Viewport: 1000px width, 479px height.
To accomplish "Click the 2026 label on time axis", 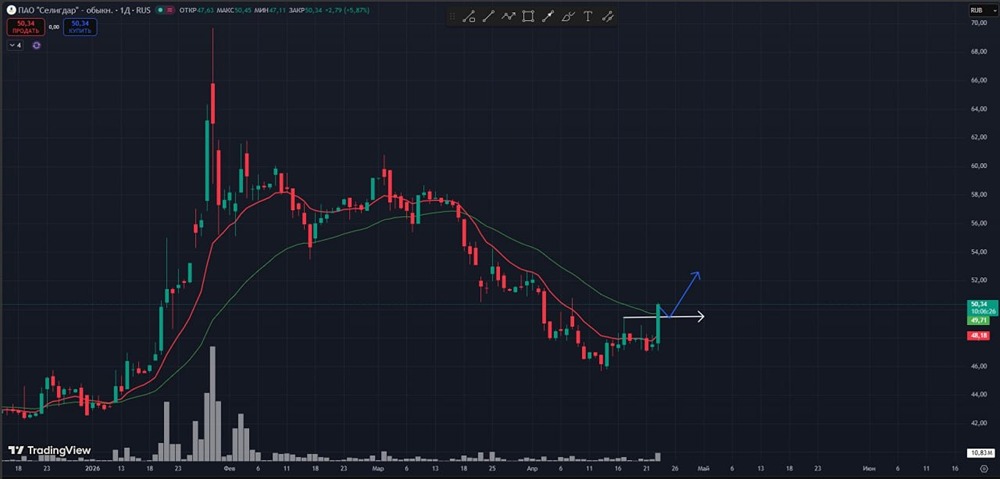I will click(x=91, y=469).
